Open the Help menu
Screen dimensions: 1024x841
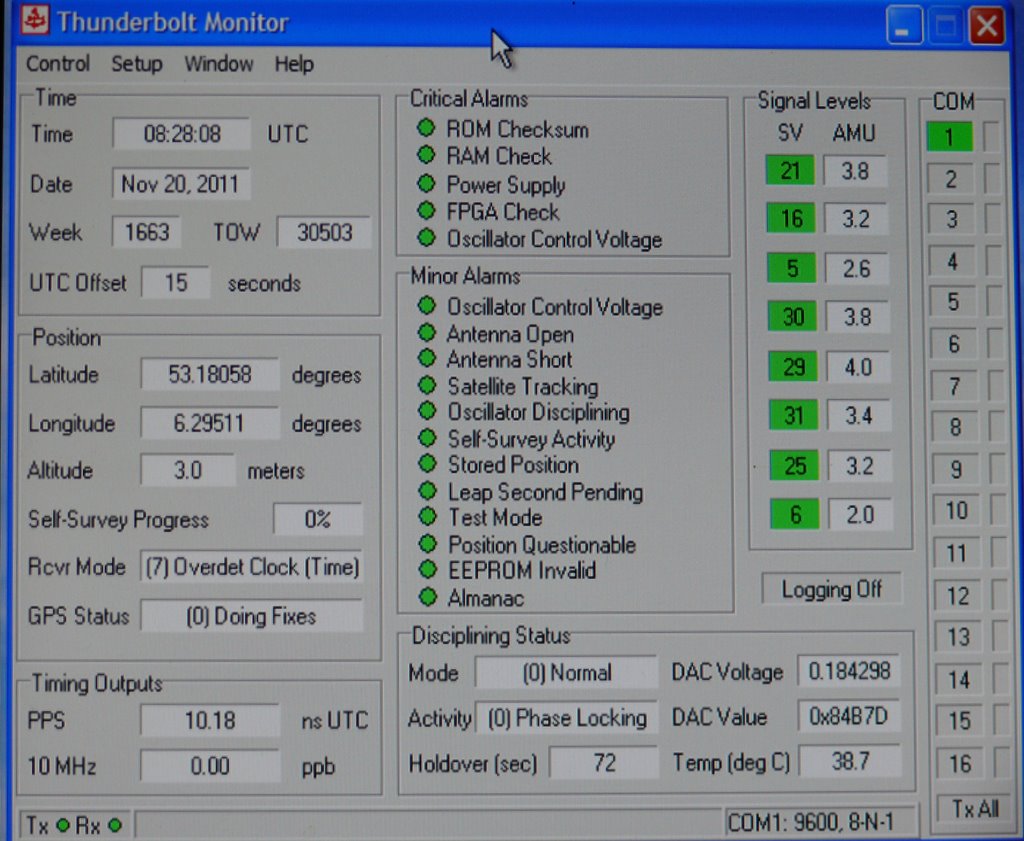click(294, 64)
